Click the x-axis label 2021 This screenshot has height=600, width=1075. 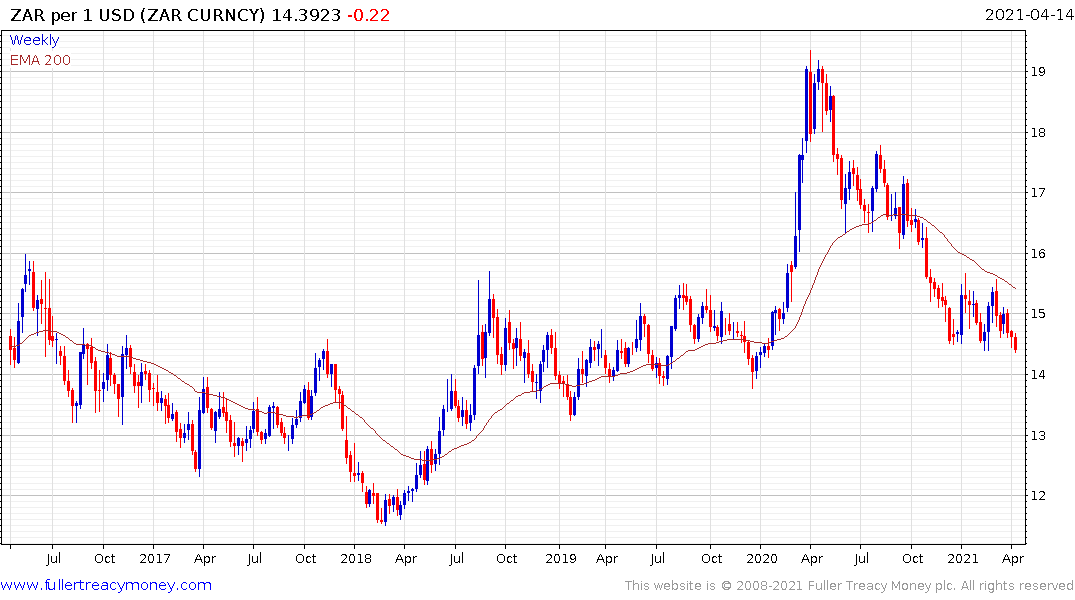(x=963, y=559)
